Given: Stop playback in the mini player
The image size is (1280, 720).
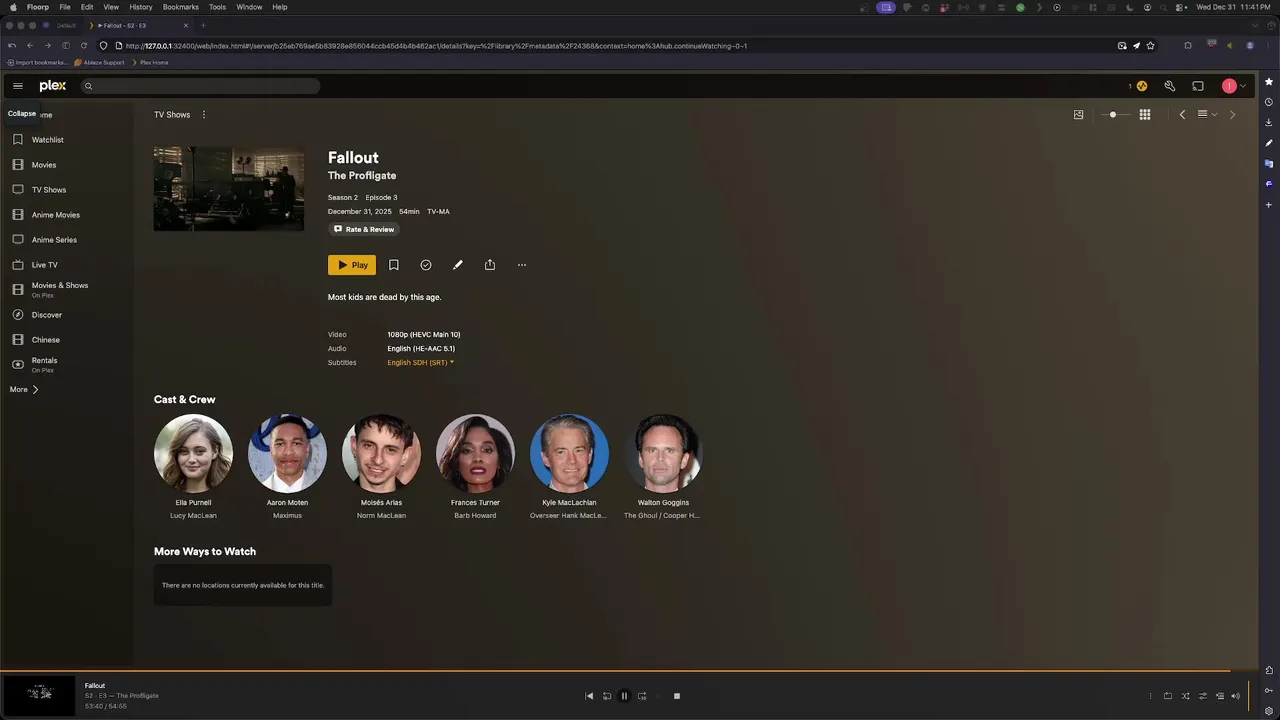Looking at the screenshot, I should click(677, 696).
